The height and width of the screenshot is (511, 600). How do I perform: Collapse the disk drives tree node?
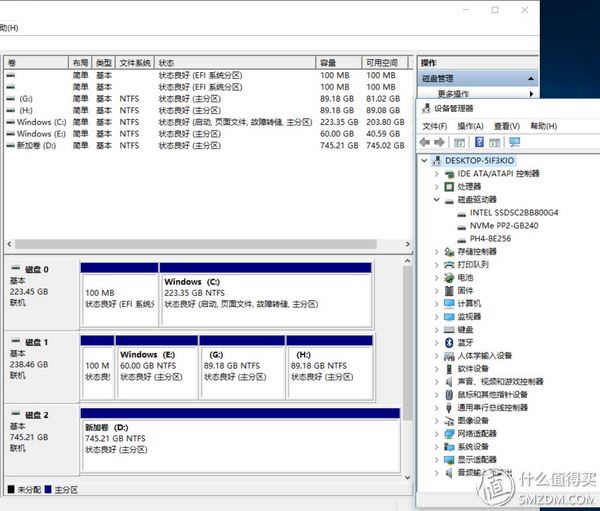click(x=436, y=199)
